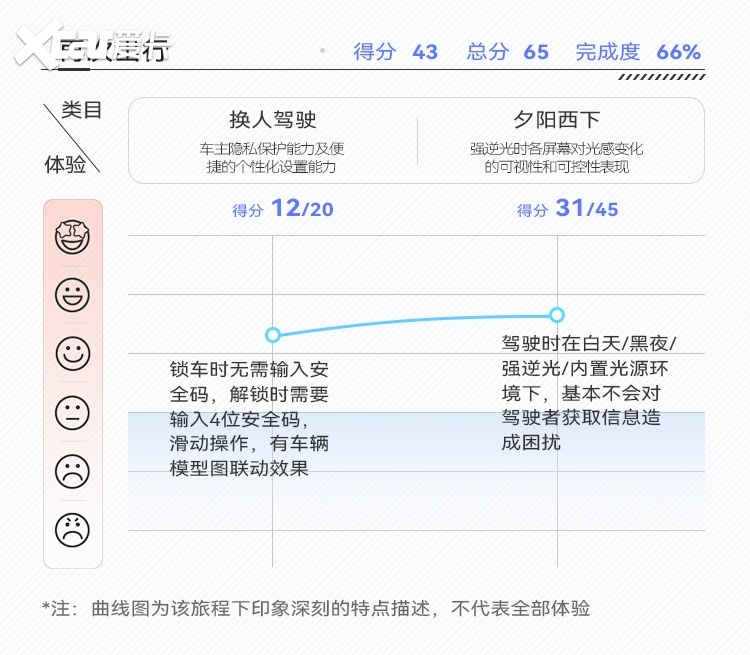Viewport: 750px width, 655px height.
Task: Click the 总分 65 total label
Action: 507,52
